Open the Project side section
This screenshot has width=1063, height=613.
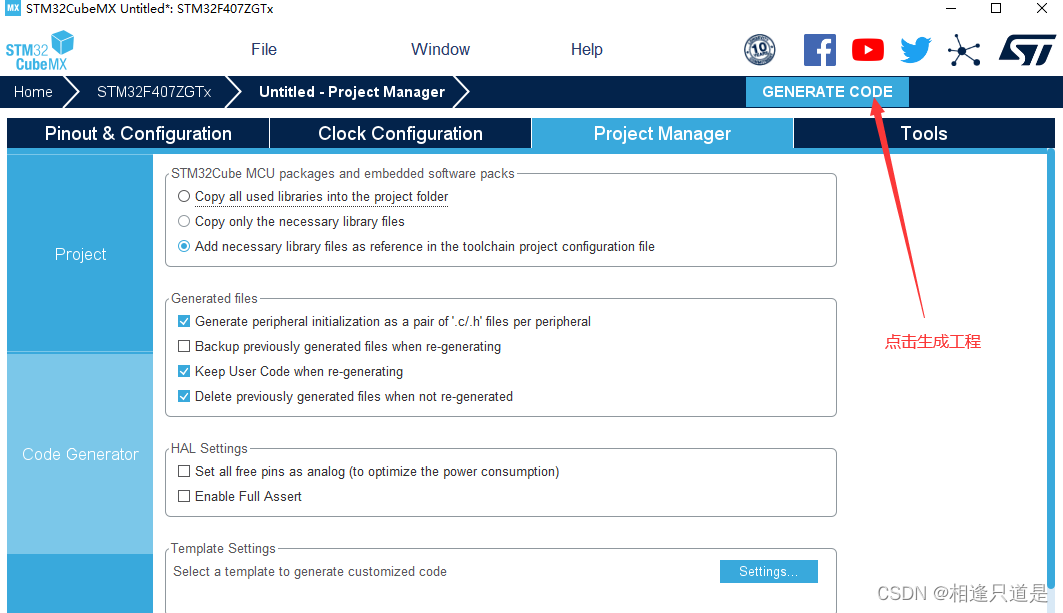click(x=80, y=254)
